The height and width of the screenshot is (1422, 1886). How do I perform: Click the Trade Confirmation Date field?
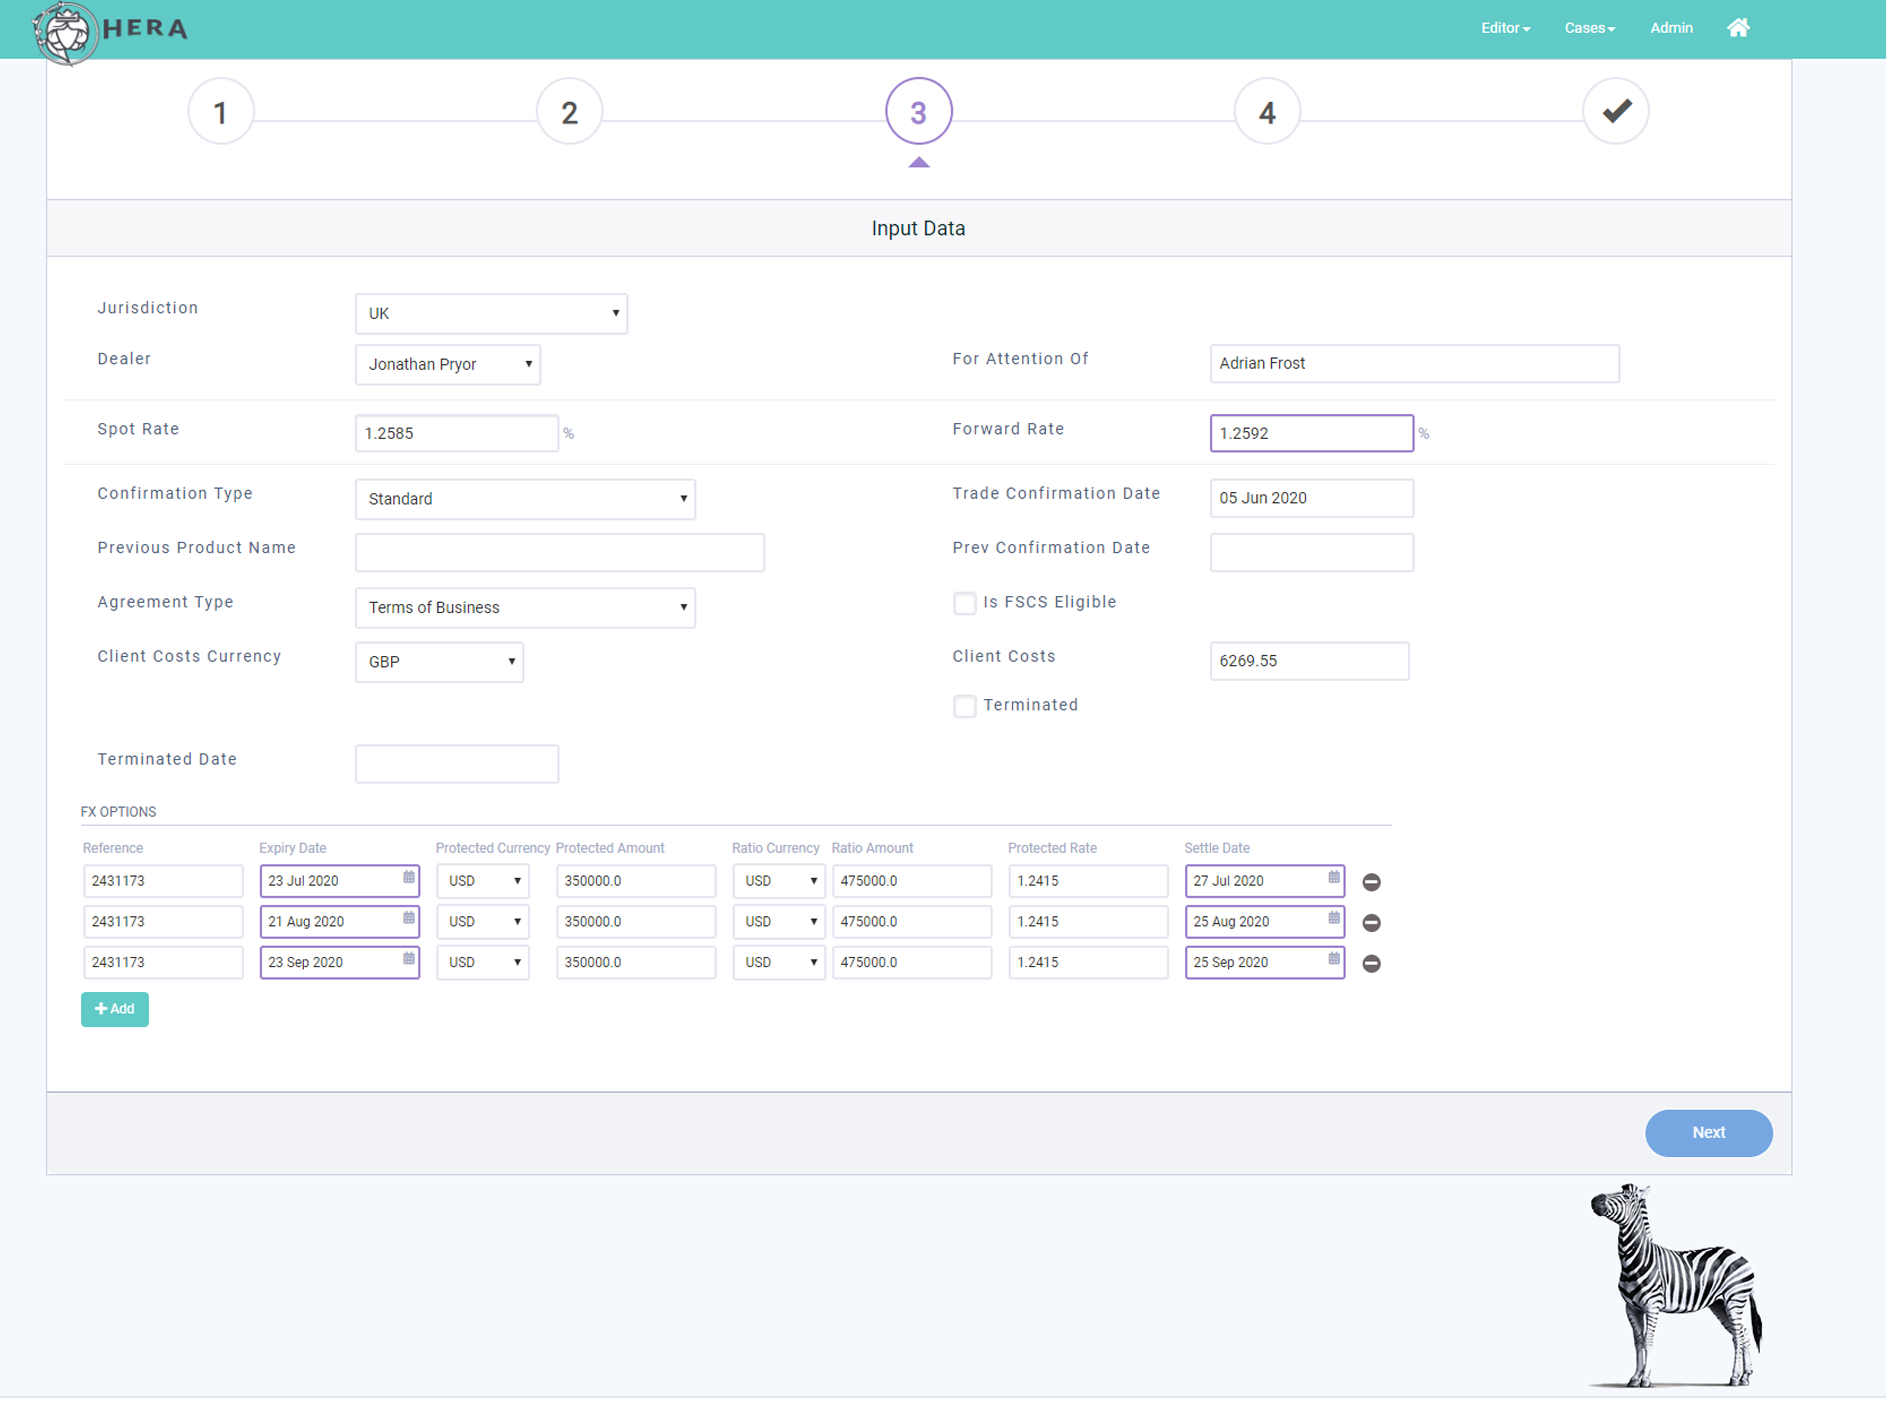[1311, 498]
